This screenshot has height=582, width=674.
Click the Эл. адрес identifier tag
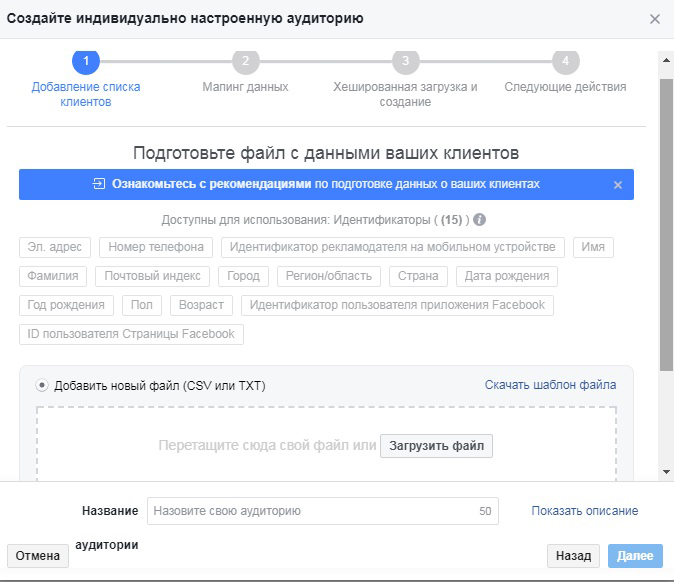point(55,247)
